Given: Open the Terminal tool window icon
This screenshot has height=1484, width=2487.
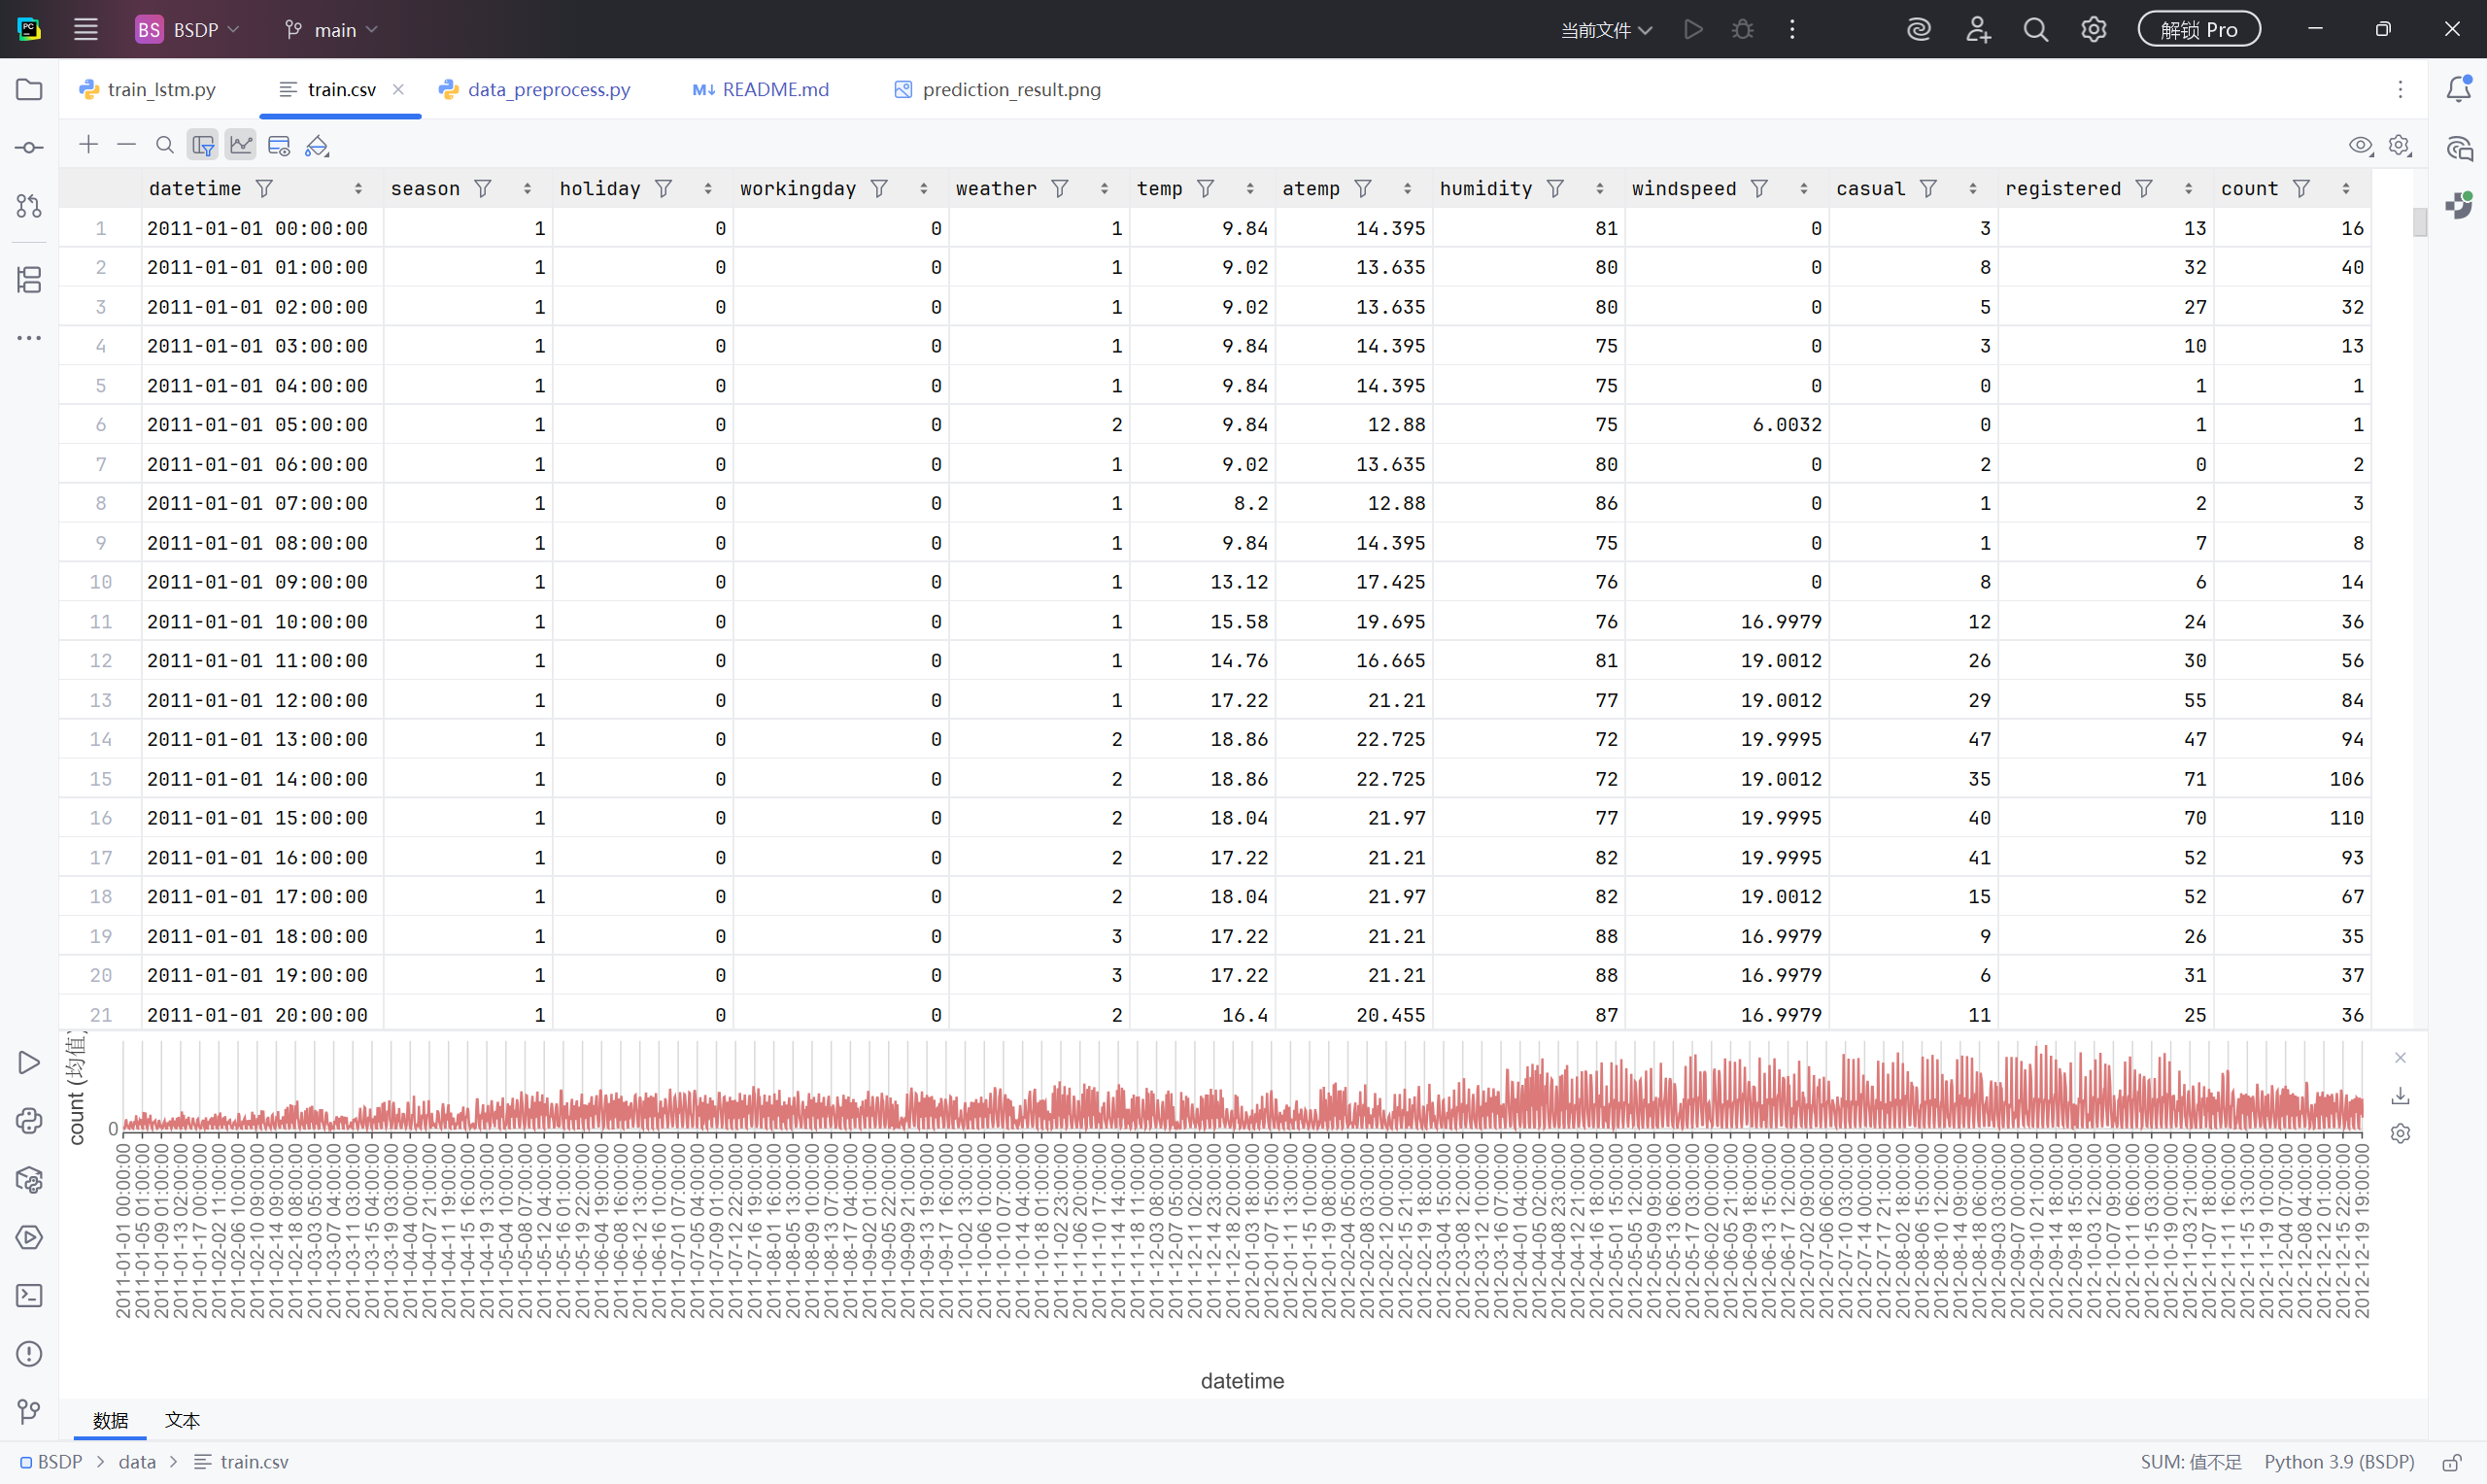Looking at the screenshot, I should (29, 1296).
